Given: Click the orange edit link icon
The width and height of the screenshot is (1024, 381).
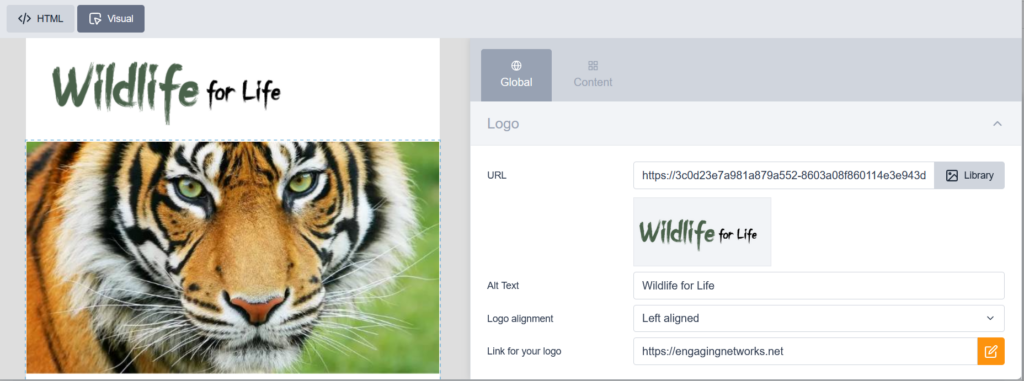Looking at the screenshot, I should [991, 352].
